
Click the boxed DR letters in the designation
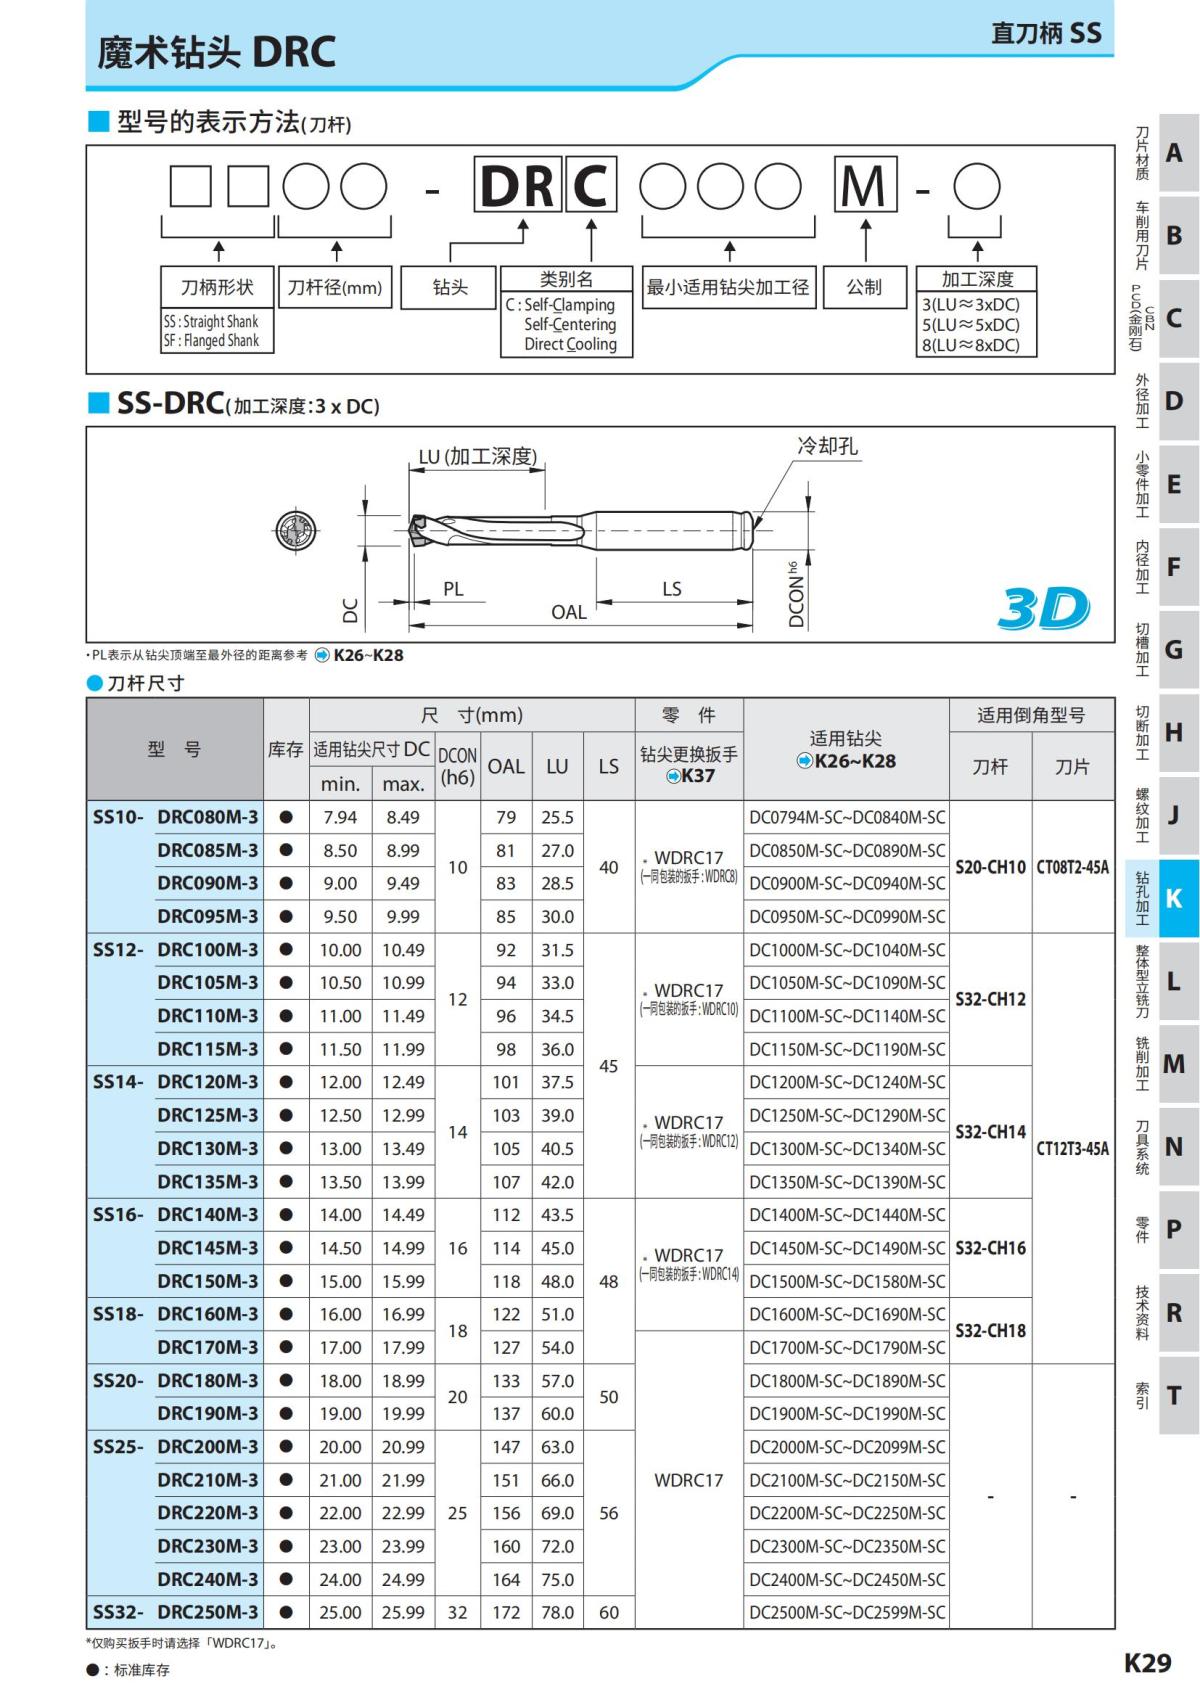pos(517,186)
